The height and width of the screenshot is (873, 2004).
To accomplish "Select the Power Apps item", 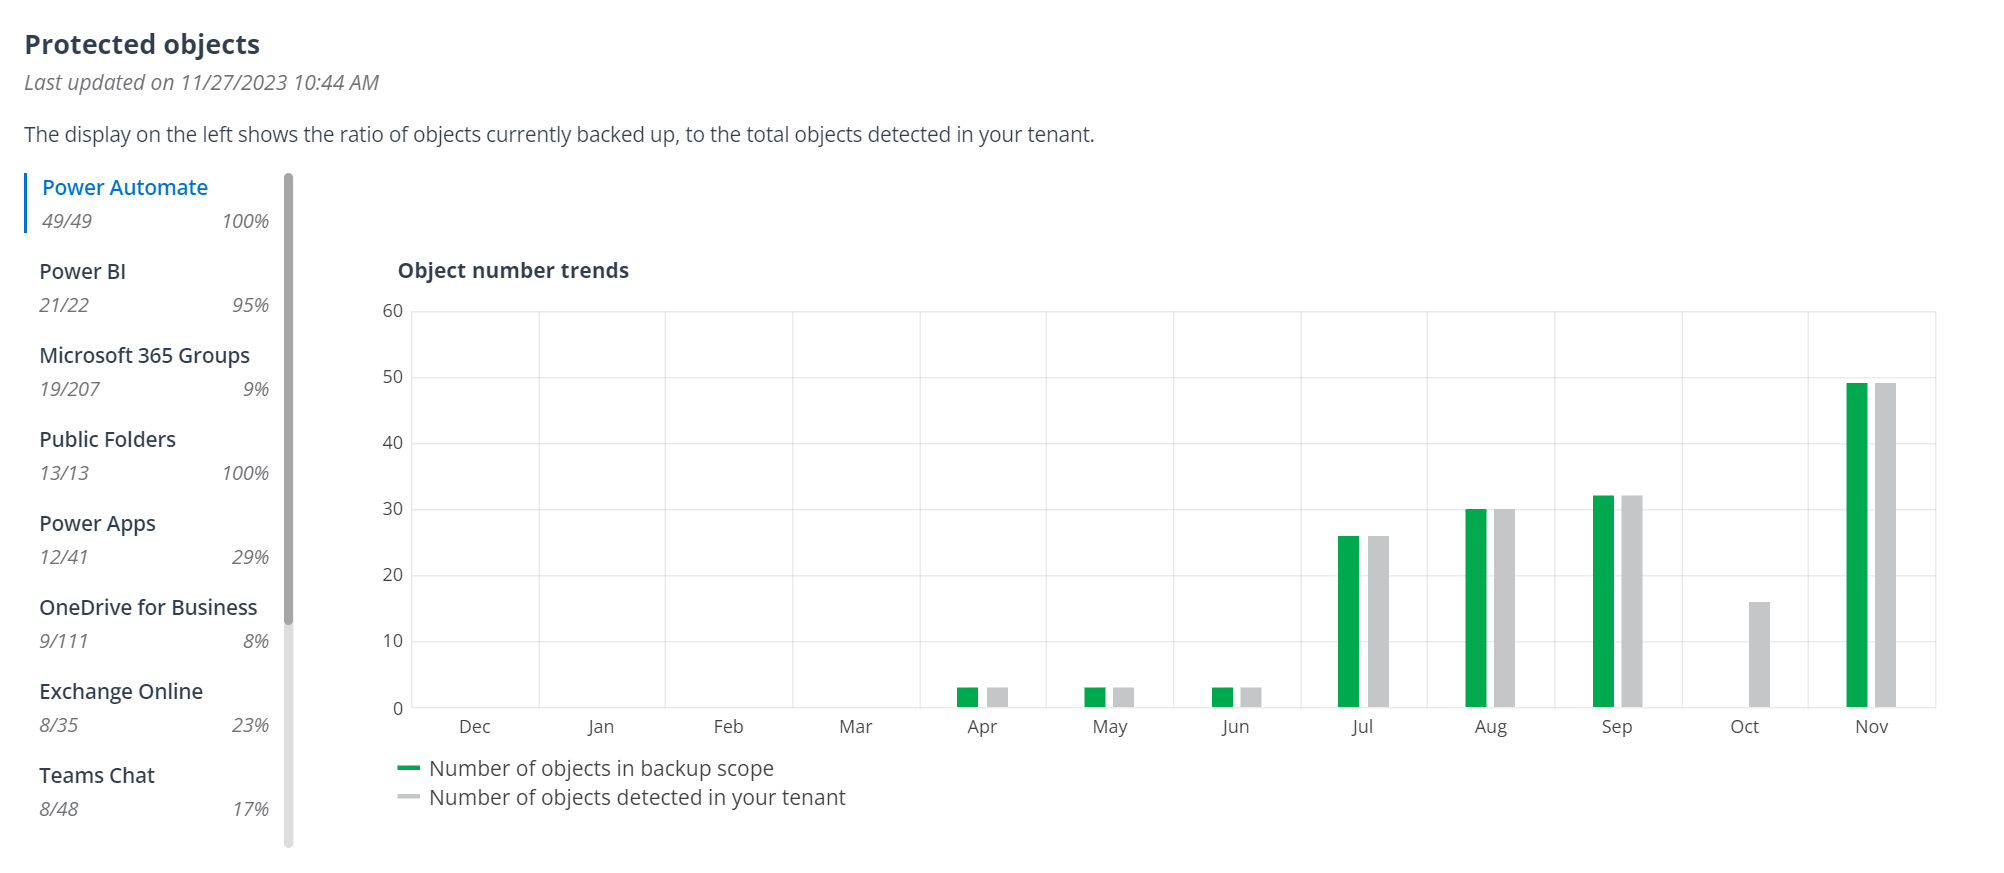I will 97,524.
